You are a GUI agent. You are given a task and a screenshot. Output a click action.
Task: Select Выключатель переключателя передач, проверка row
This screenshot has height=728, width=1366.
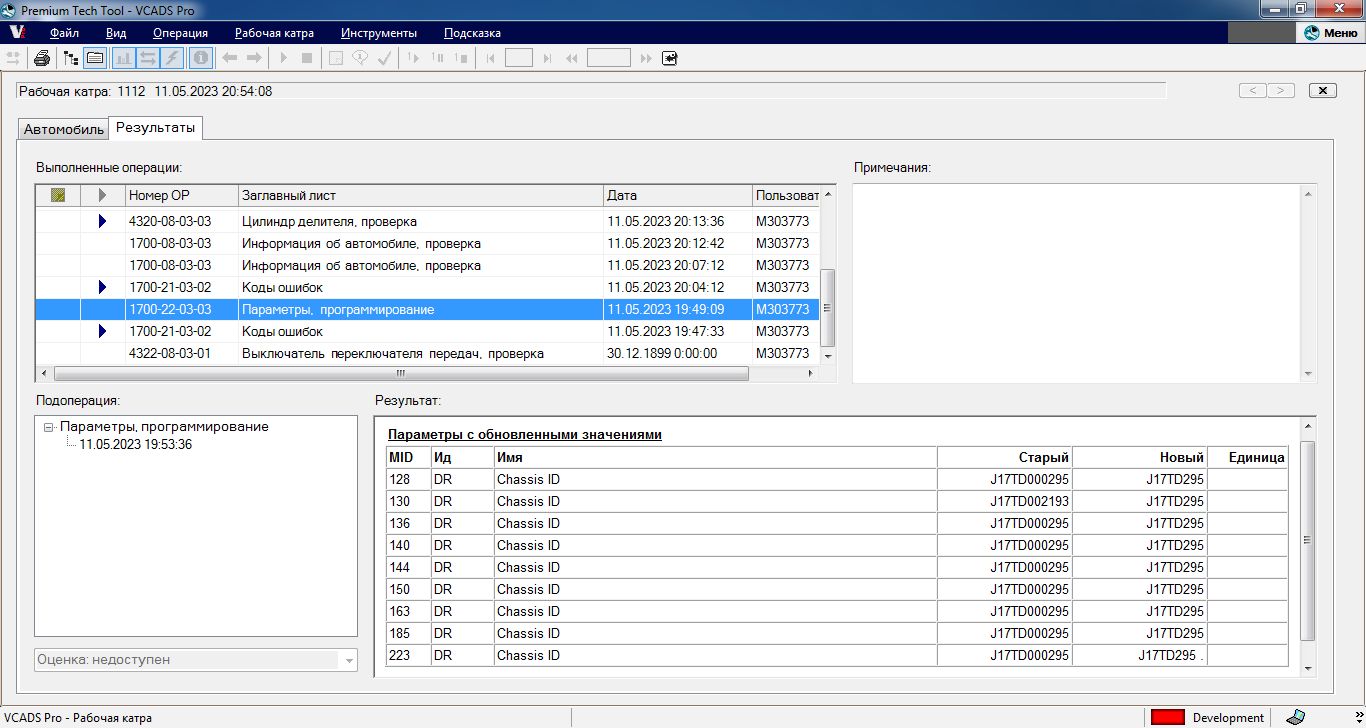(x=427, y=353)
